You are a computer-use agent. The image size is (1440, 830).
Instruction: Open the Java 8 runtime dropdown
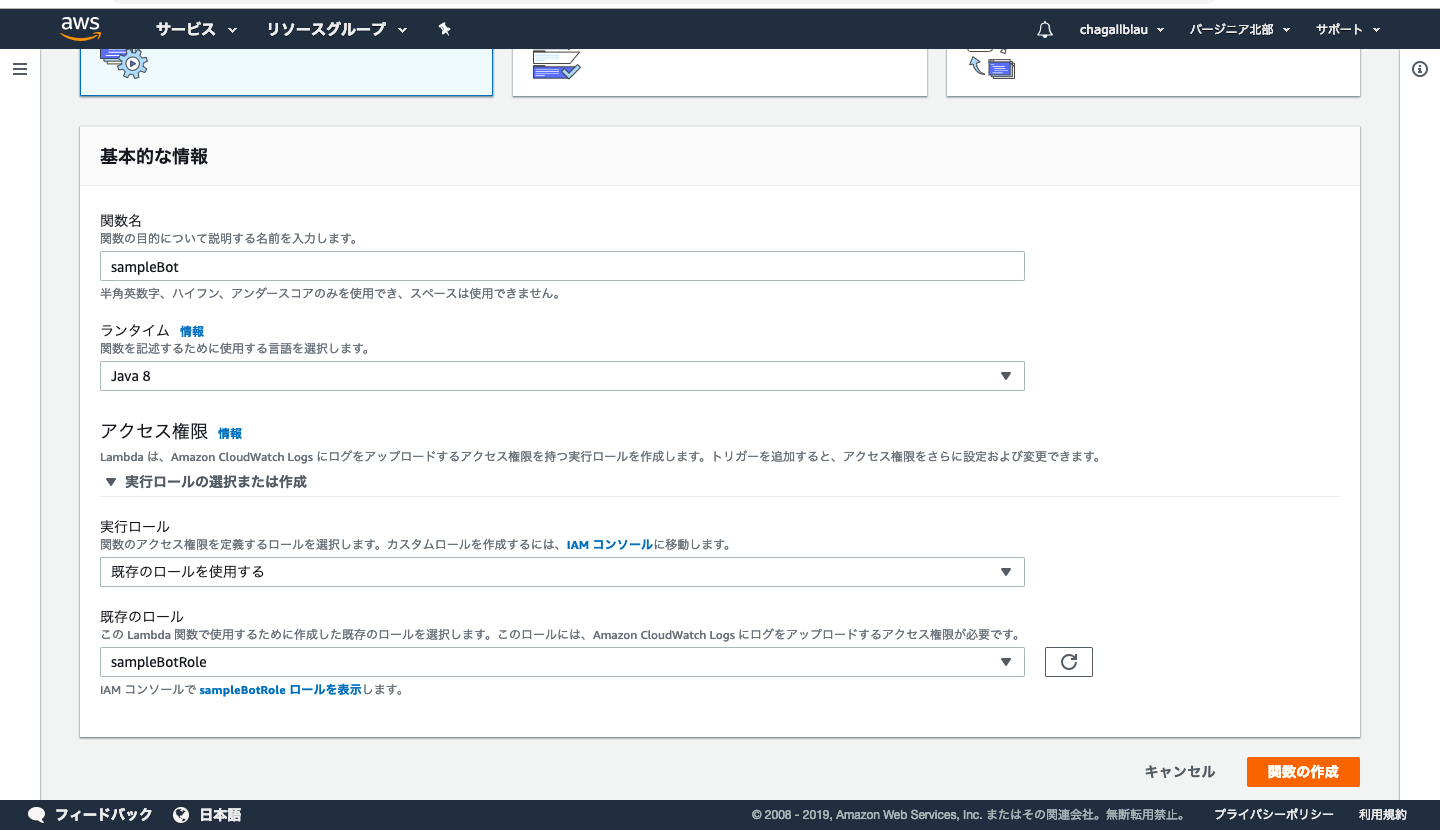coord(562,376)
